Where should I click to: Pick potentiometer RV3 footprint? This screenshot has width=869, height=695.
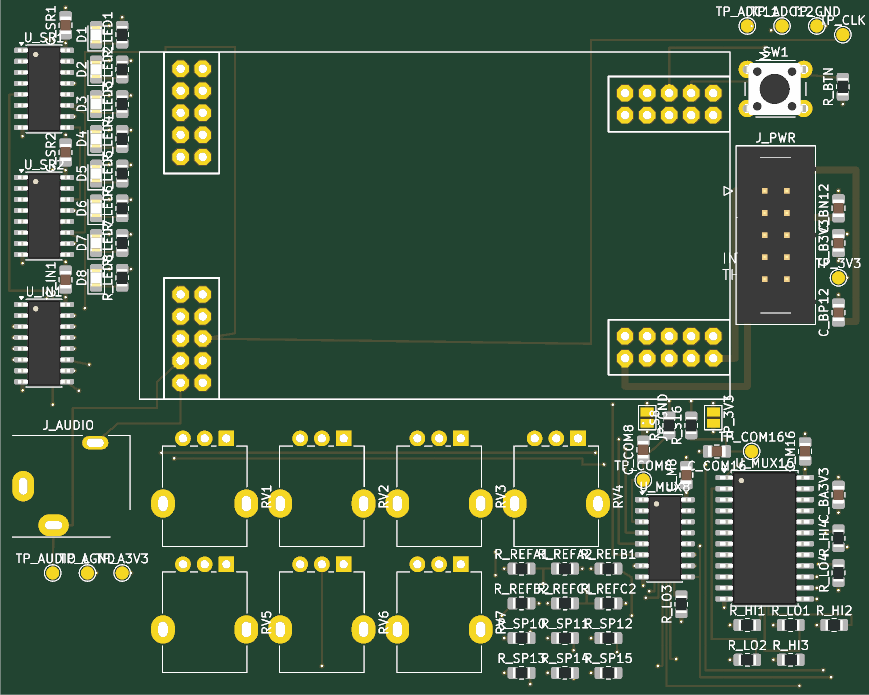click(x=439, y=489)
